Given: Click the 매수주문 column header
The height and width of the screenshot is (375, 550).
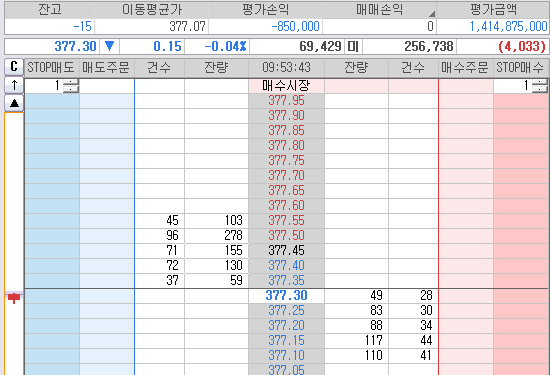Looking at the screenshot, I should [x=465, y=67].
